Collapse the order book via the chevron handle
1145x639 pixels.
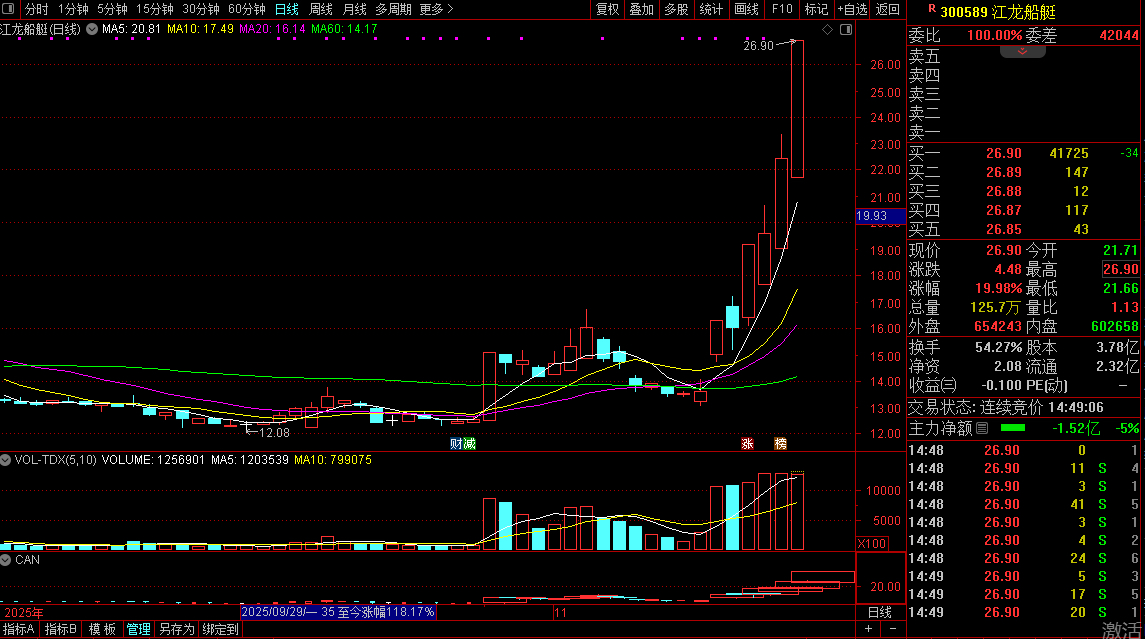(1022, 51)
